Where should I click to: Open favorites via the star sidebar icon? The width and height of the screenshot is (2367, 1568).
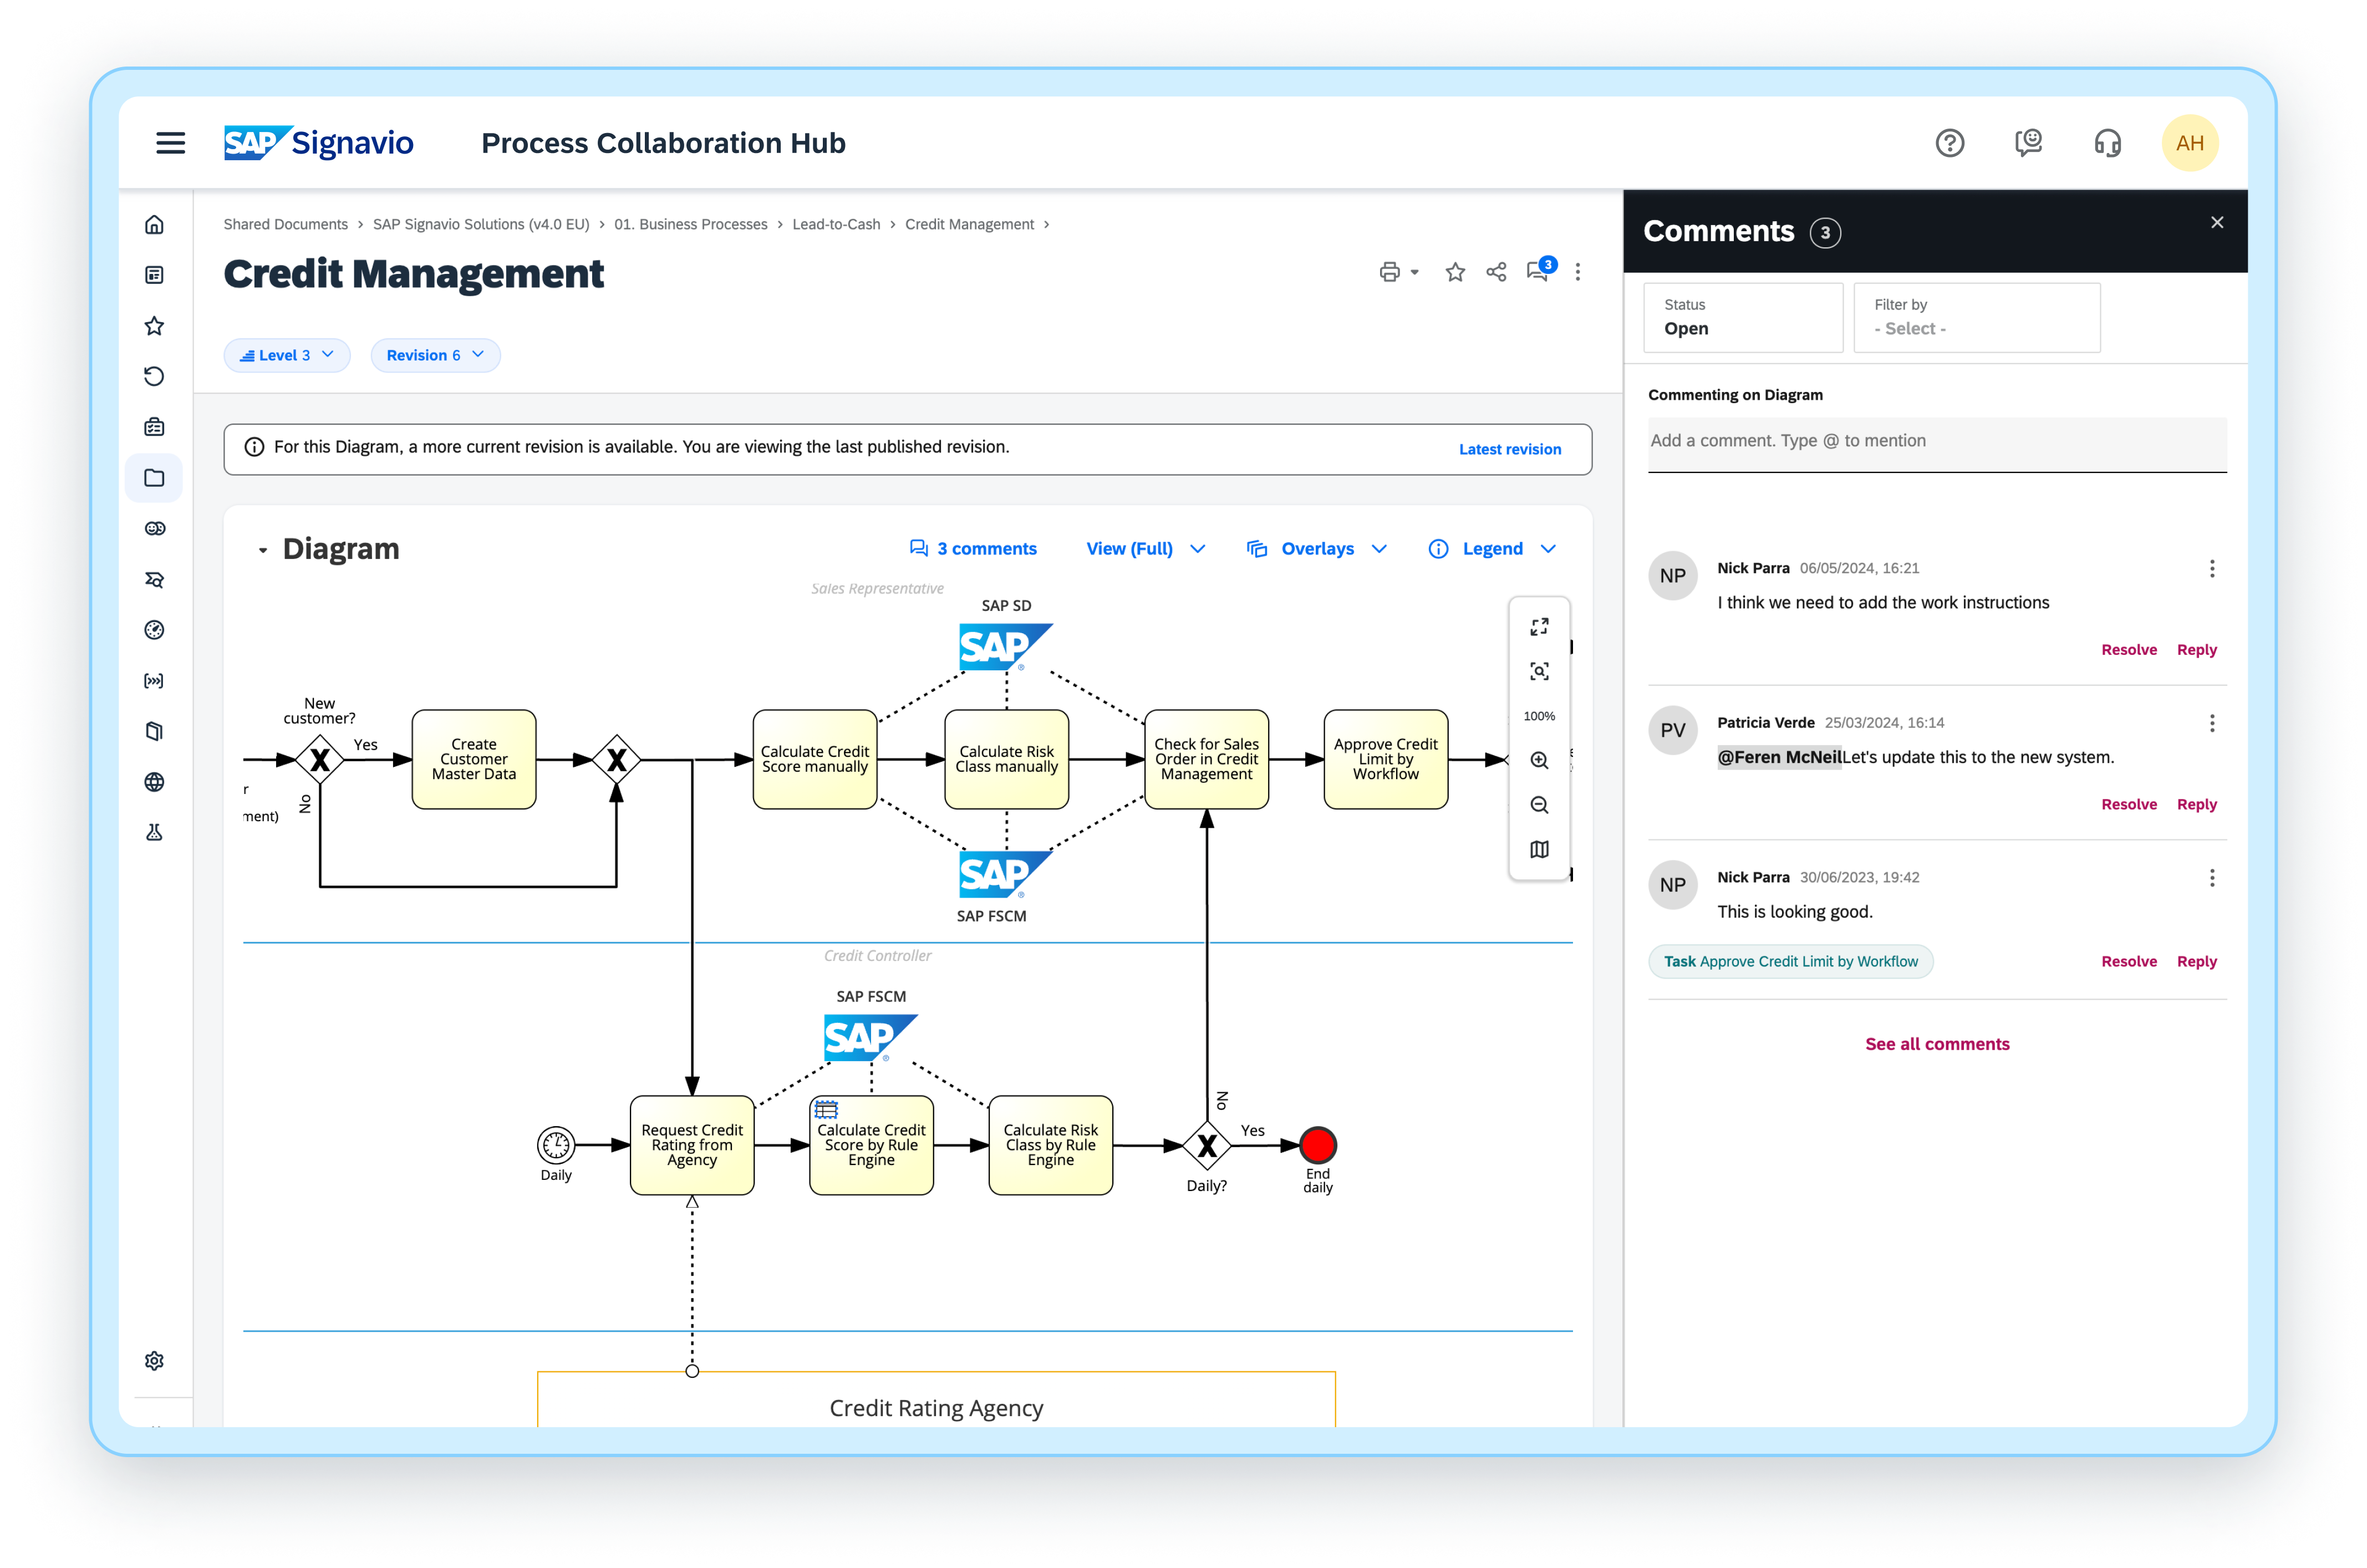click(x=155, y=325)
